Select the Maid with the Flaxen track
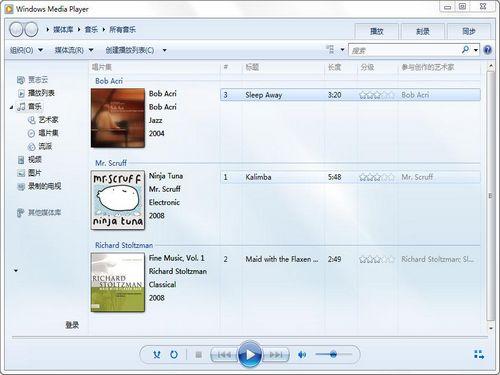The image size is (500, 375). [350, 259]
